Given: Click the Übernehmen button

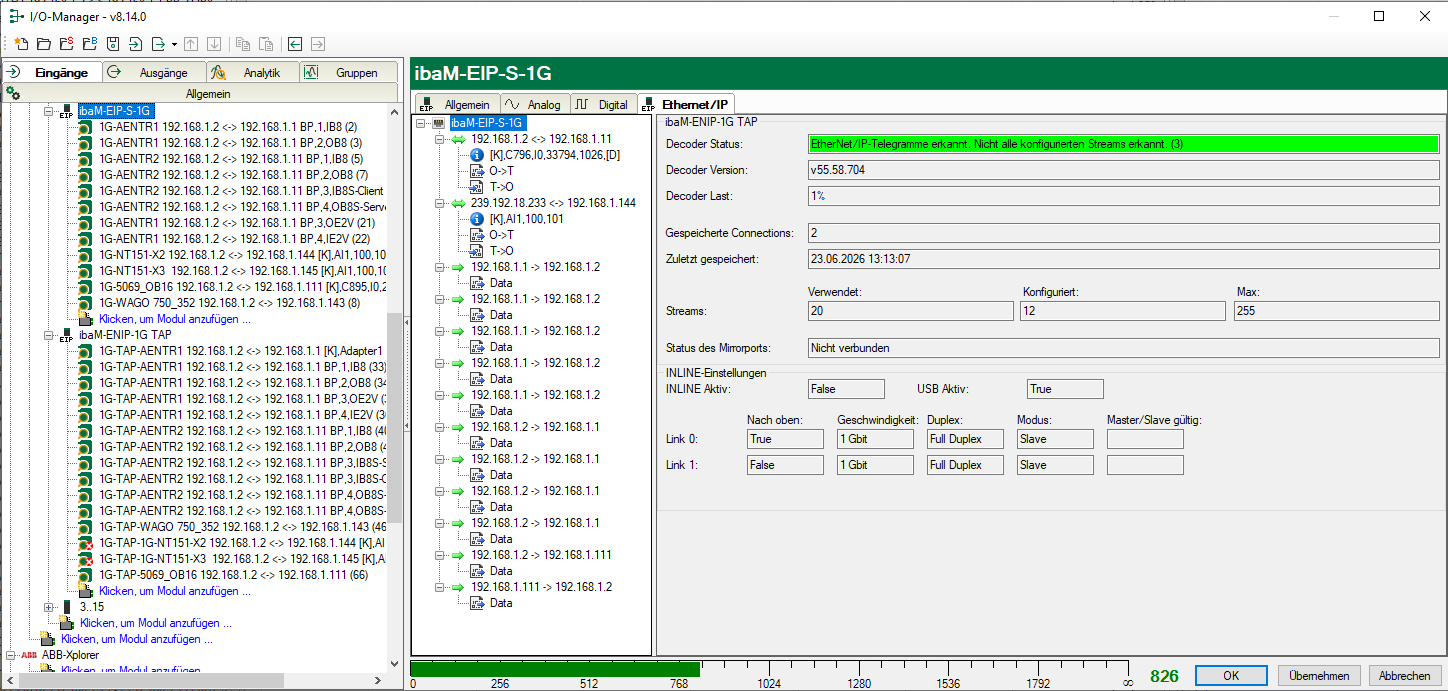Looking at the screenshot, I should [x=1318, y=676].
